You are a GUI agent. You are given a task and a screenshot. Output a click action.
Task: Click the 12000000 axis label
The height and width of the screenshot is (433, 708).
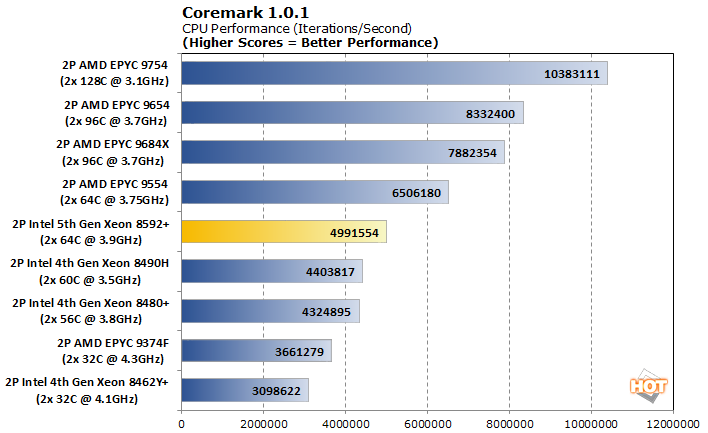pyautogui.click(x=673, y=424)
